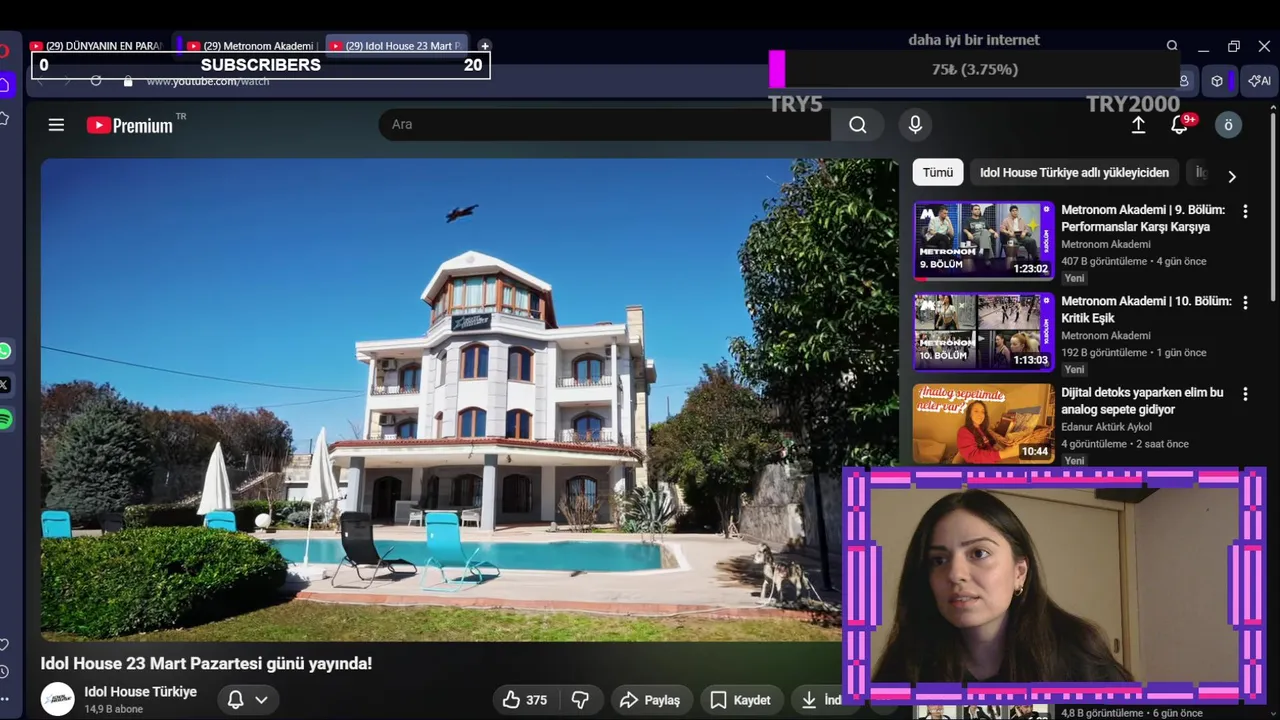
Task: Open the browser tab search magnifier
Action: [x=1172, y=46]
